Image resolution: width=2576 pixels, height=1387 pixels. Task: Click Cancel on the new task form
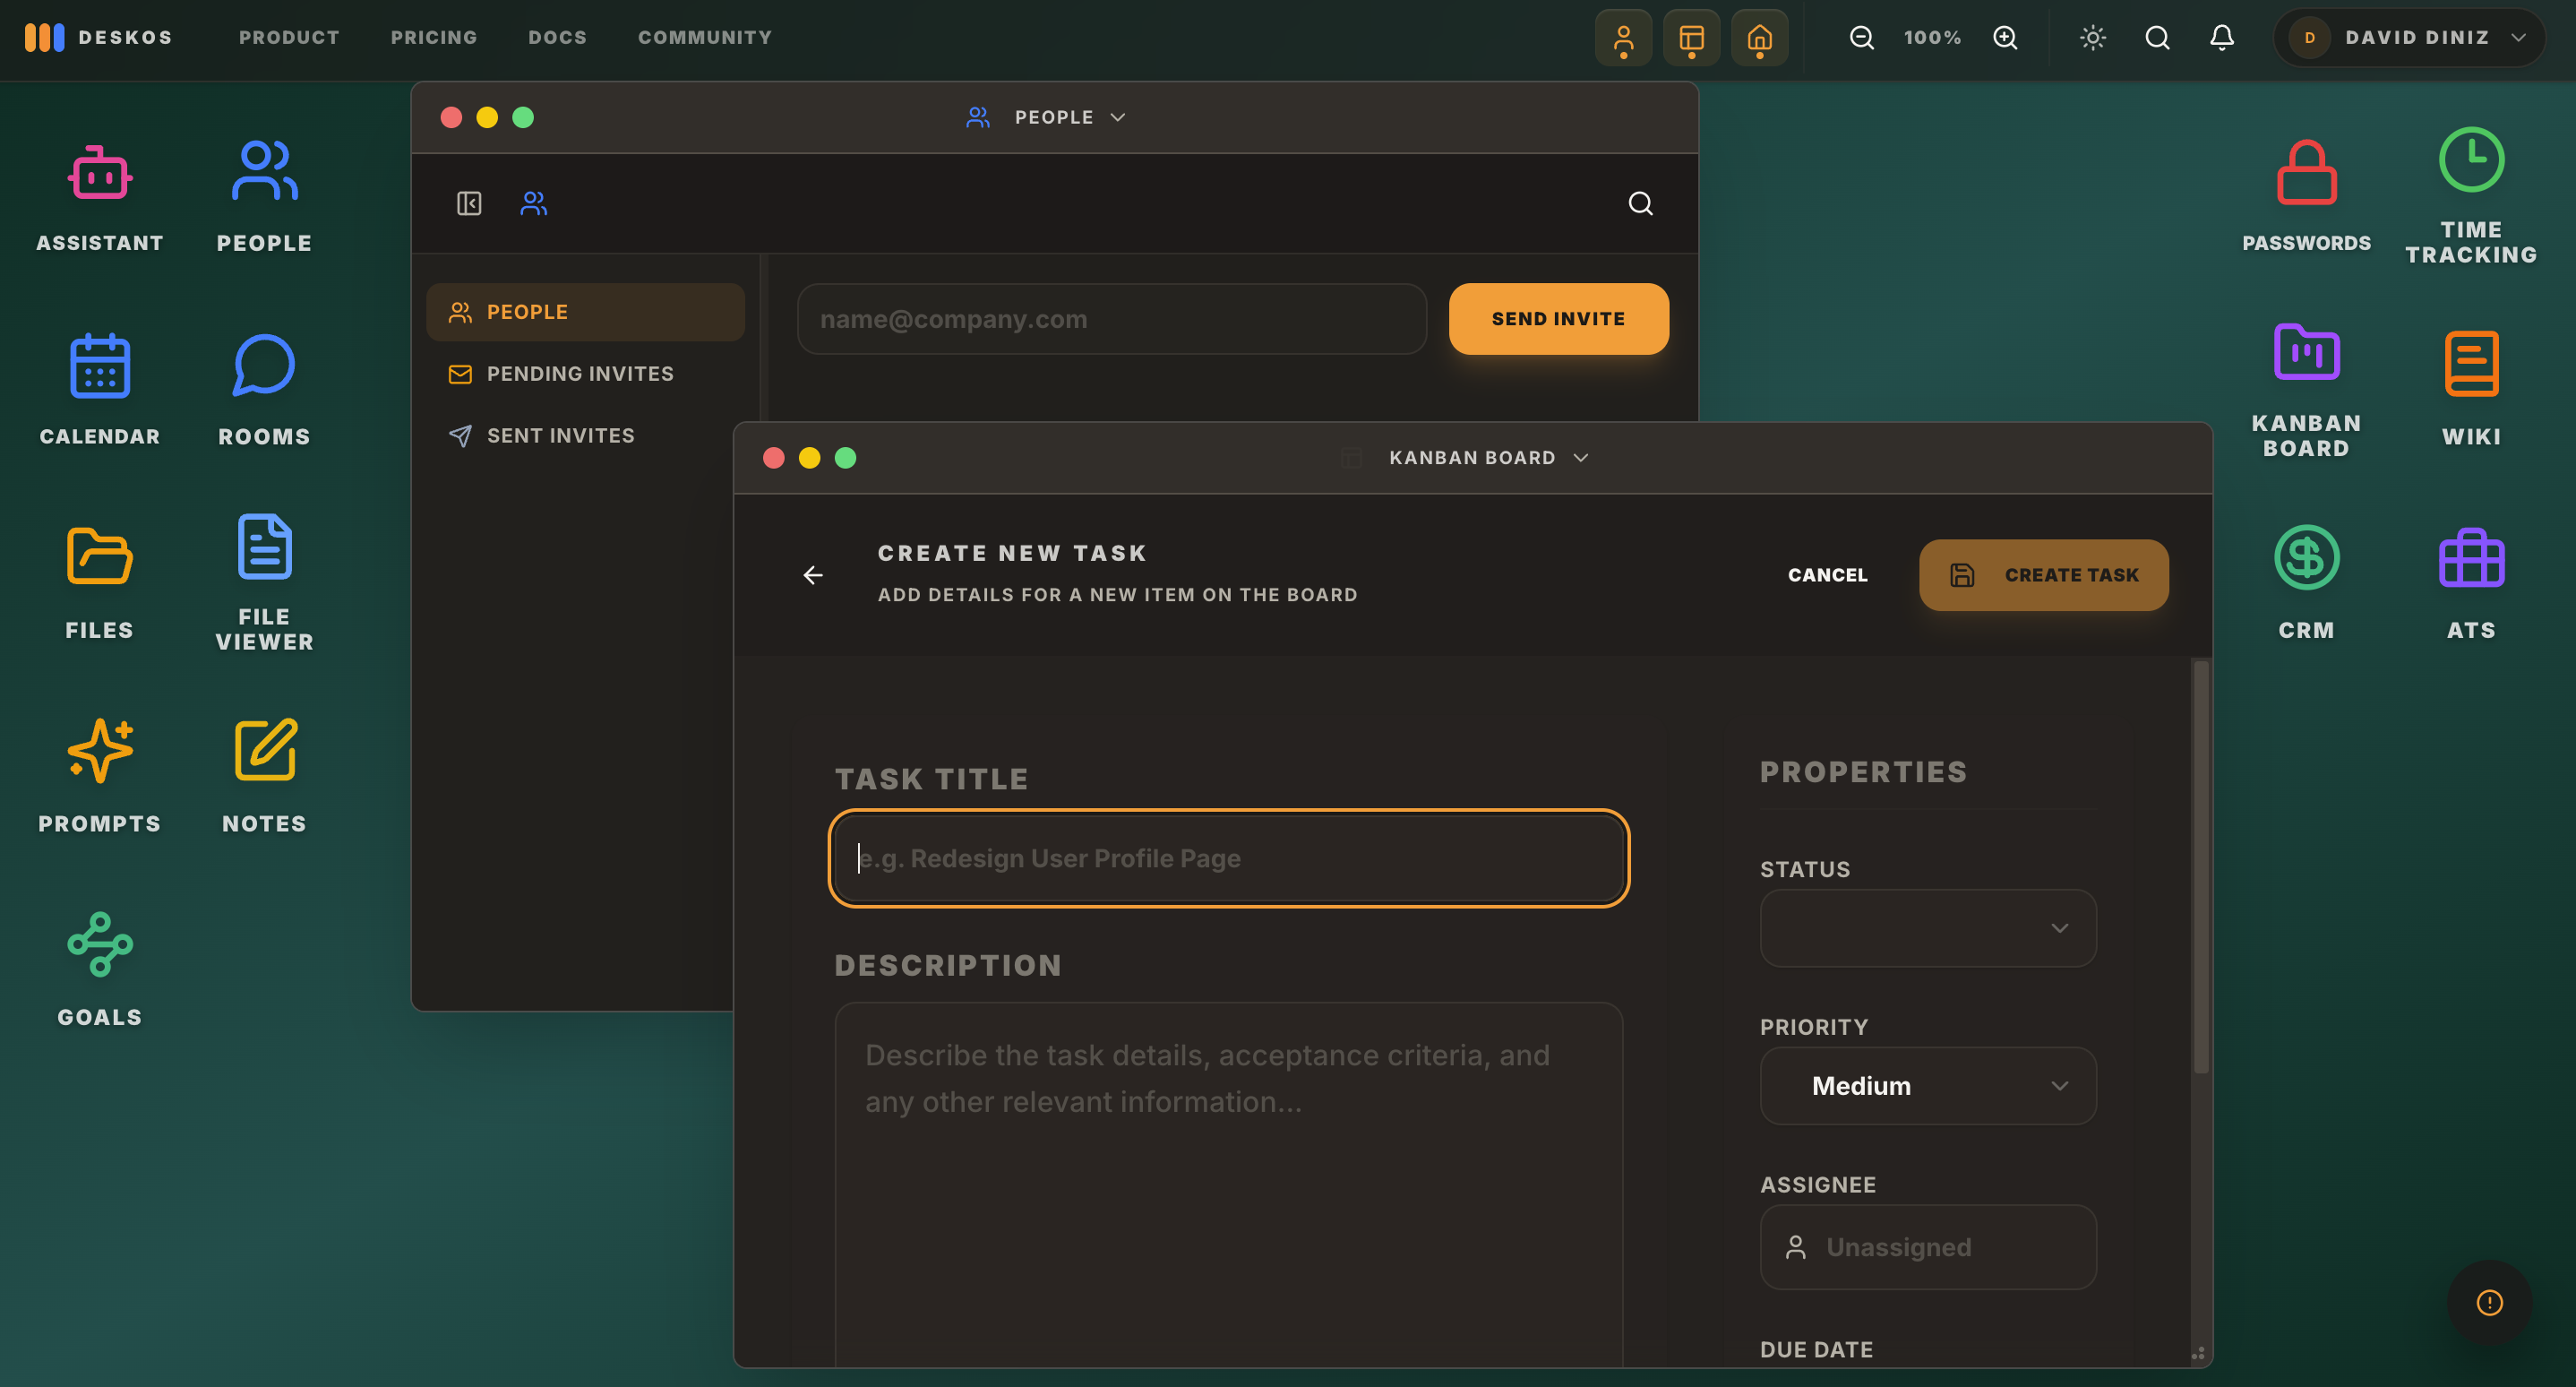coord(1827,575)
